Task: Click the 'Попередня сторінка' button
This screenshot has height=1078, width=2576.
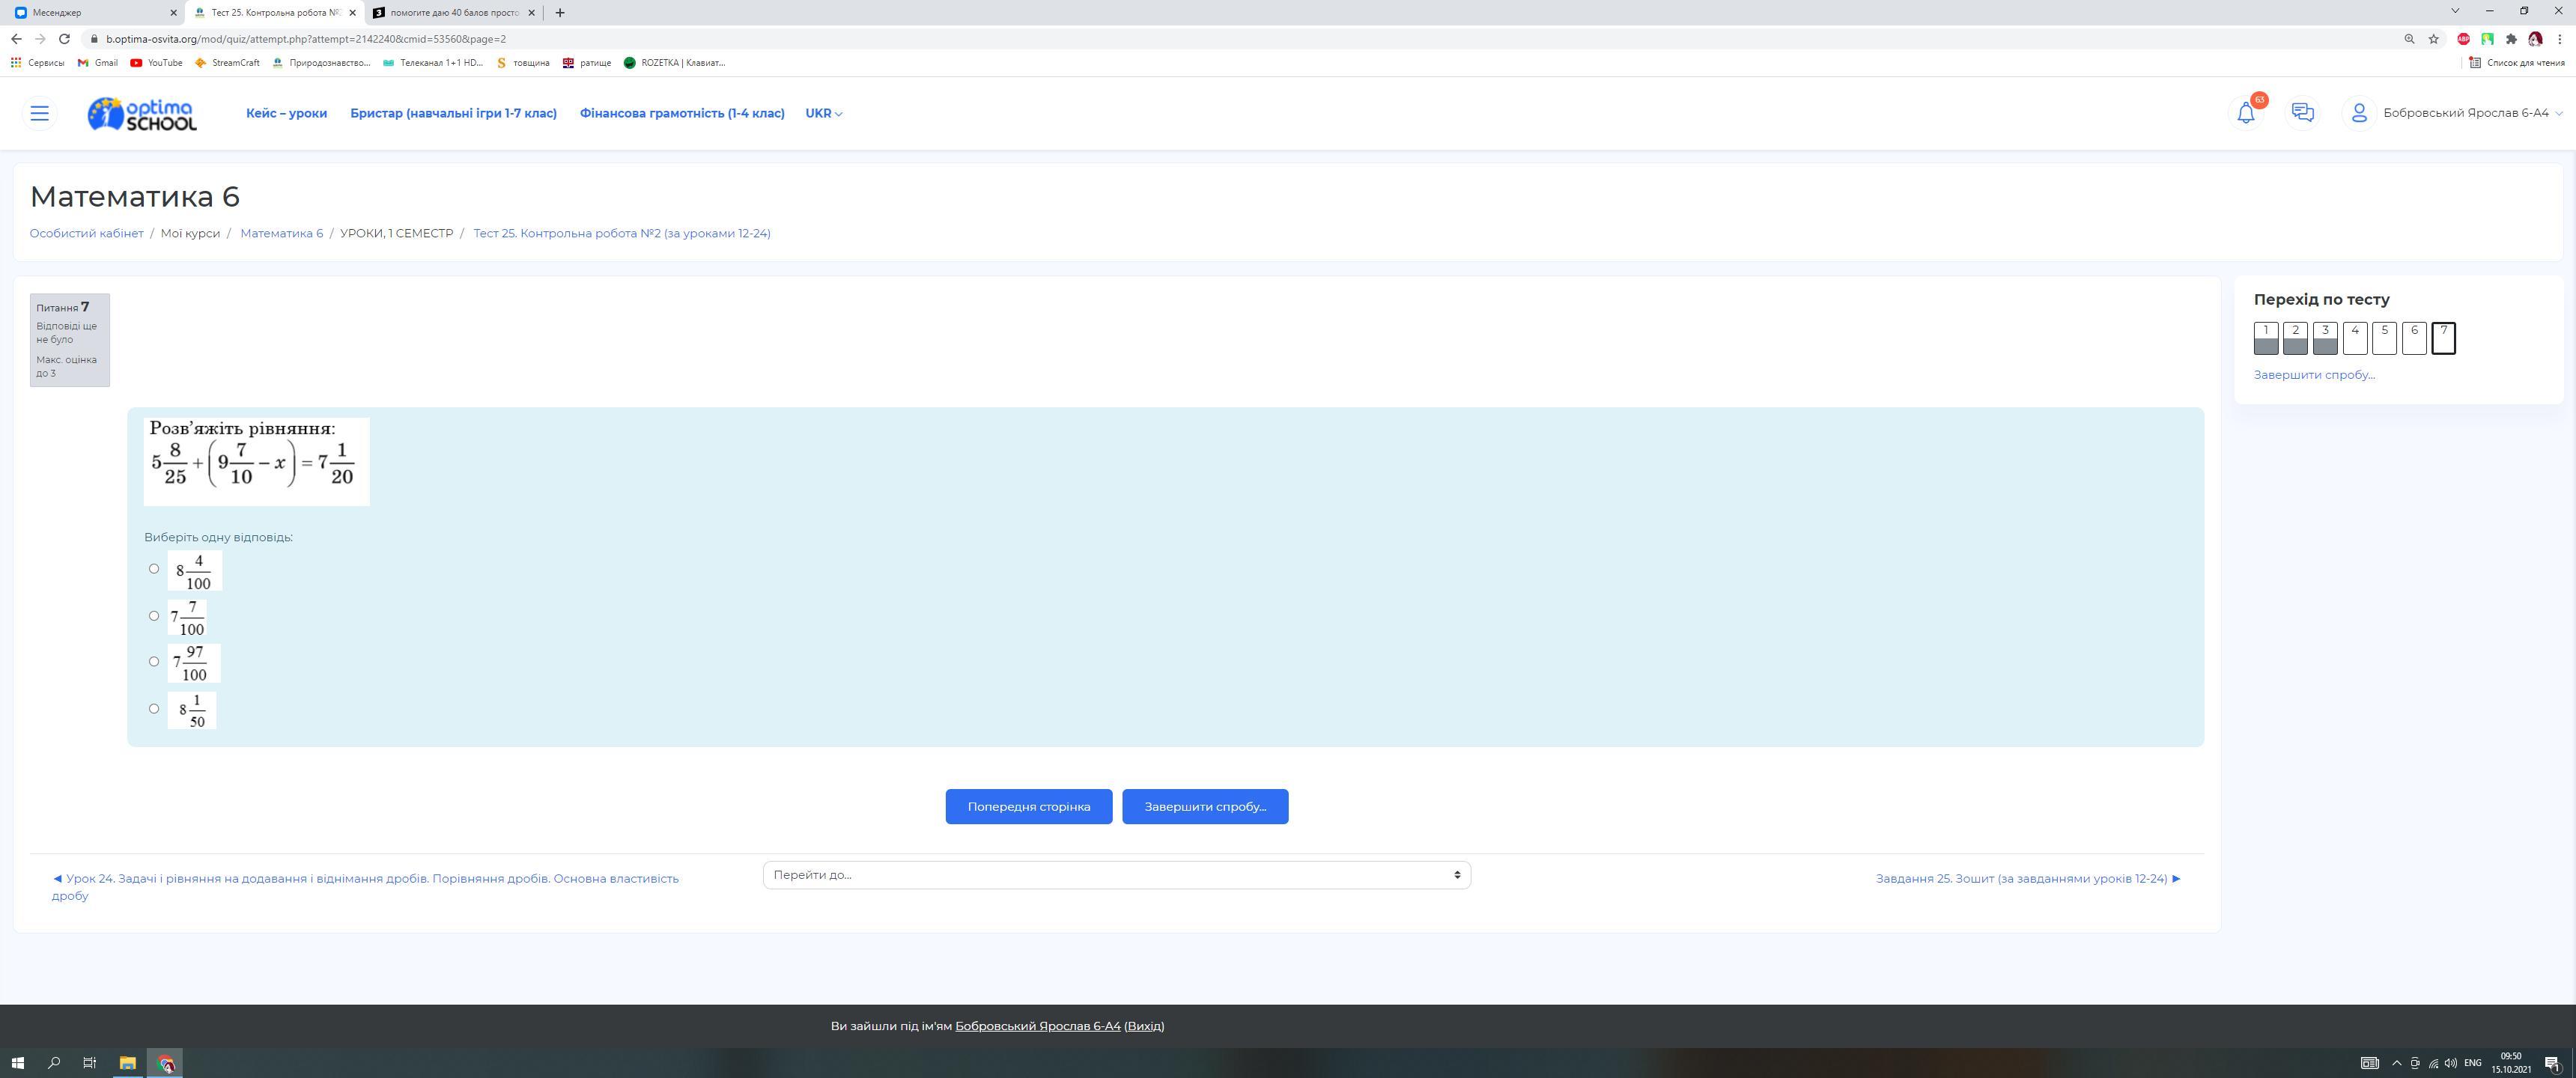Action: click(x=1028, y=807)
